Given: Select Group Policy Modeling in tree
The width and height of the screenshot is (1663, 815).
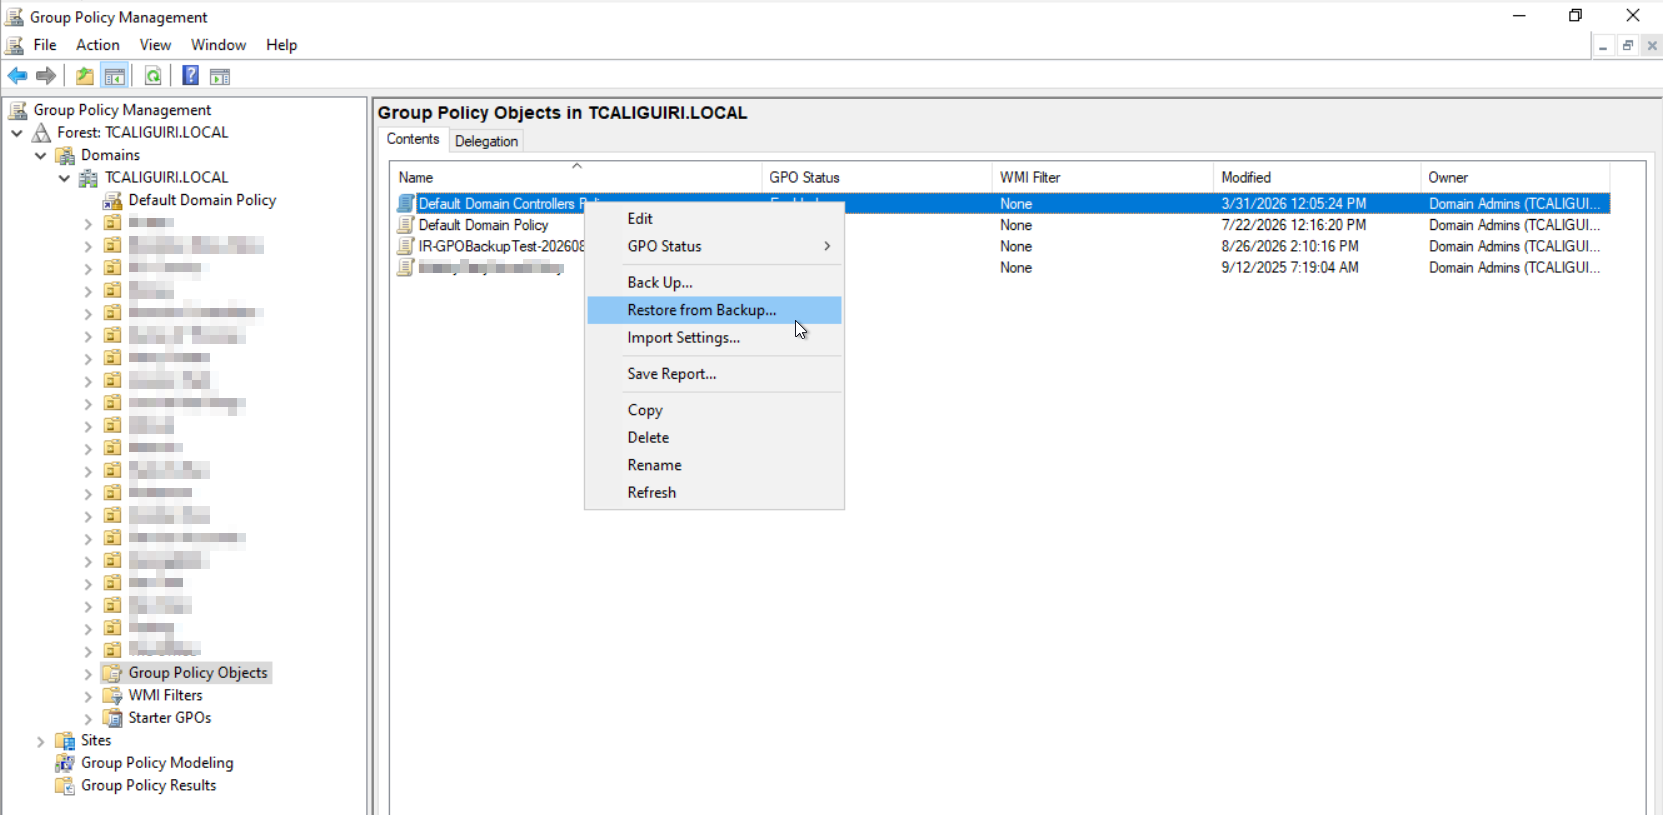Looking at the screenshot, I should point(157,763).
